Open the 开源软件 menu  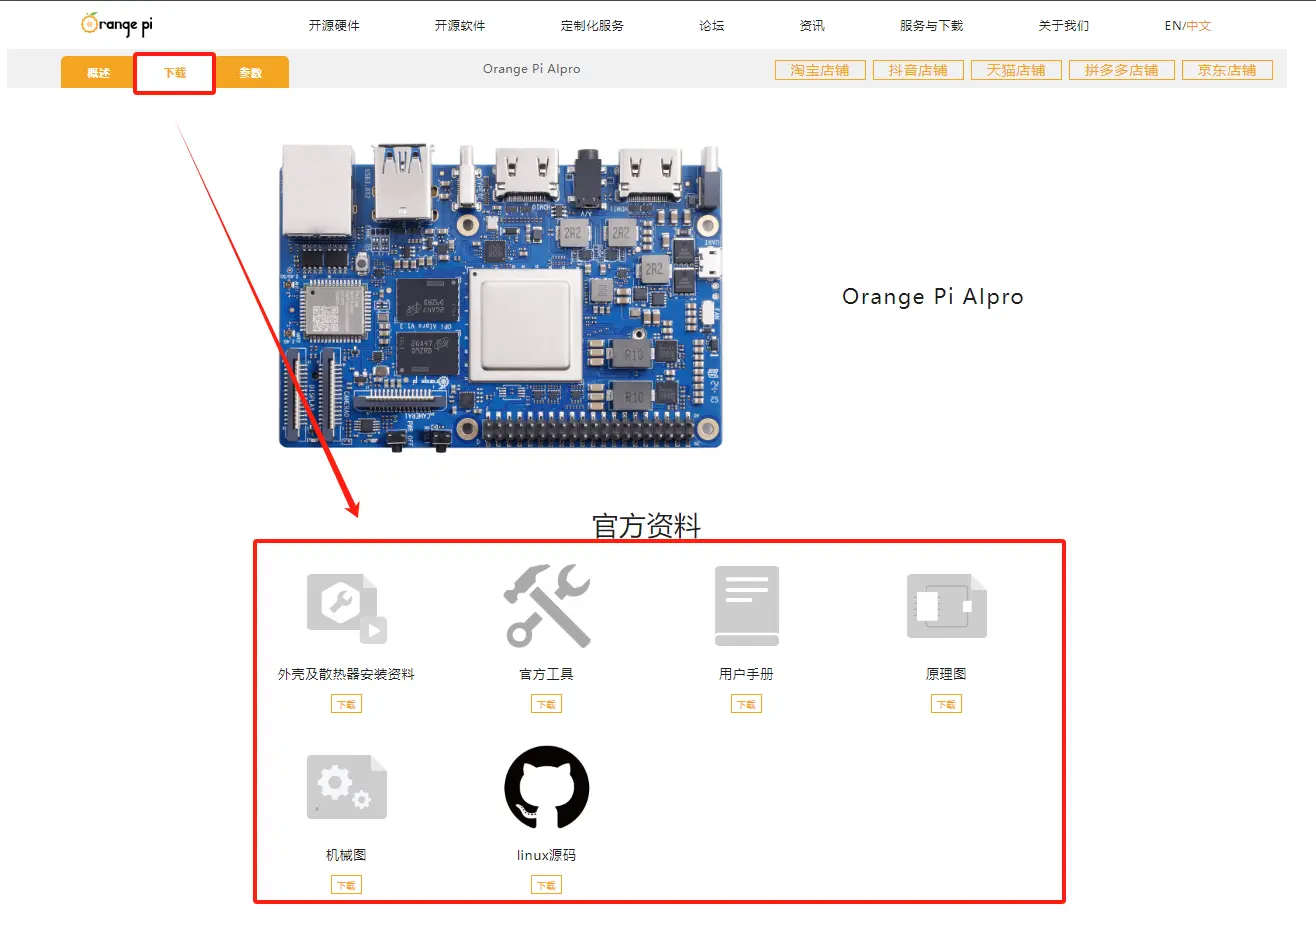pyautogui.click(x=460, y=26)
